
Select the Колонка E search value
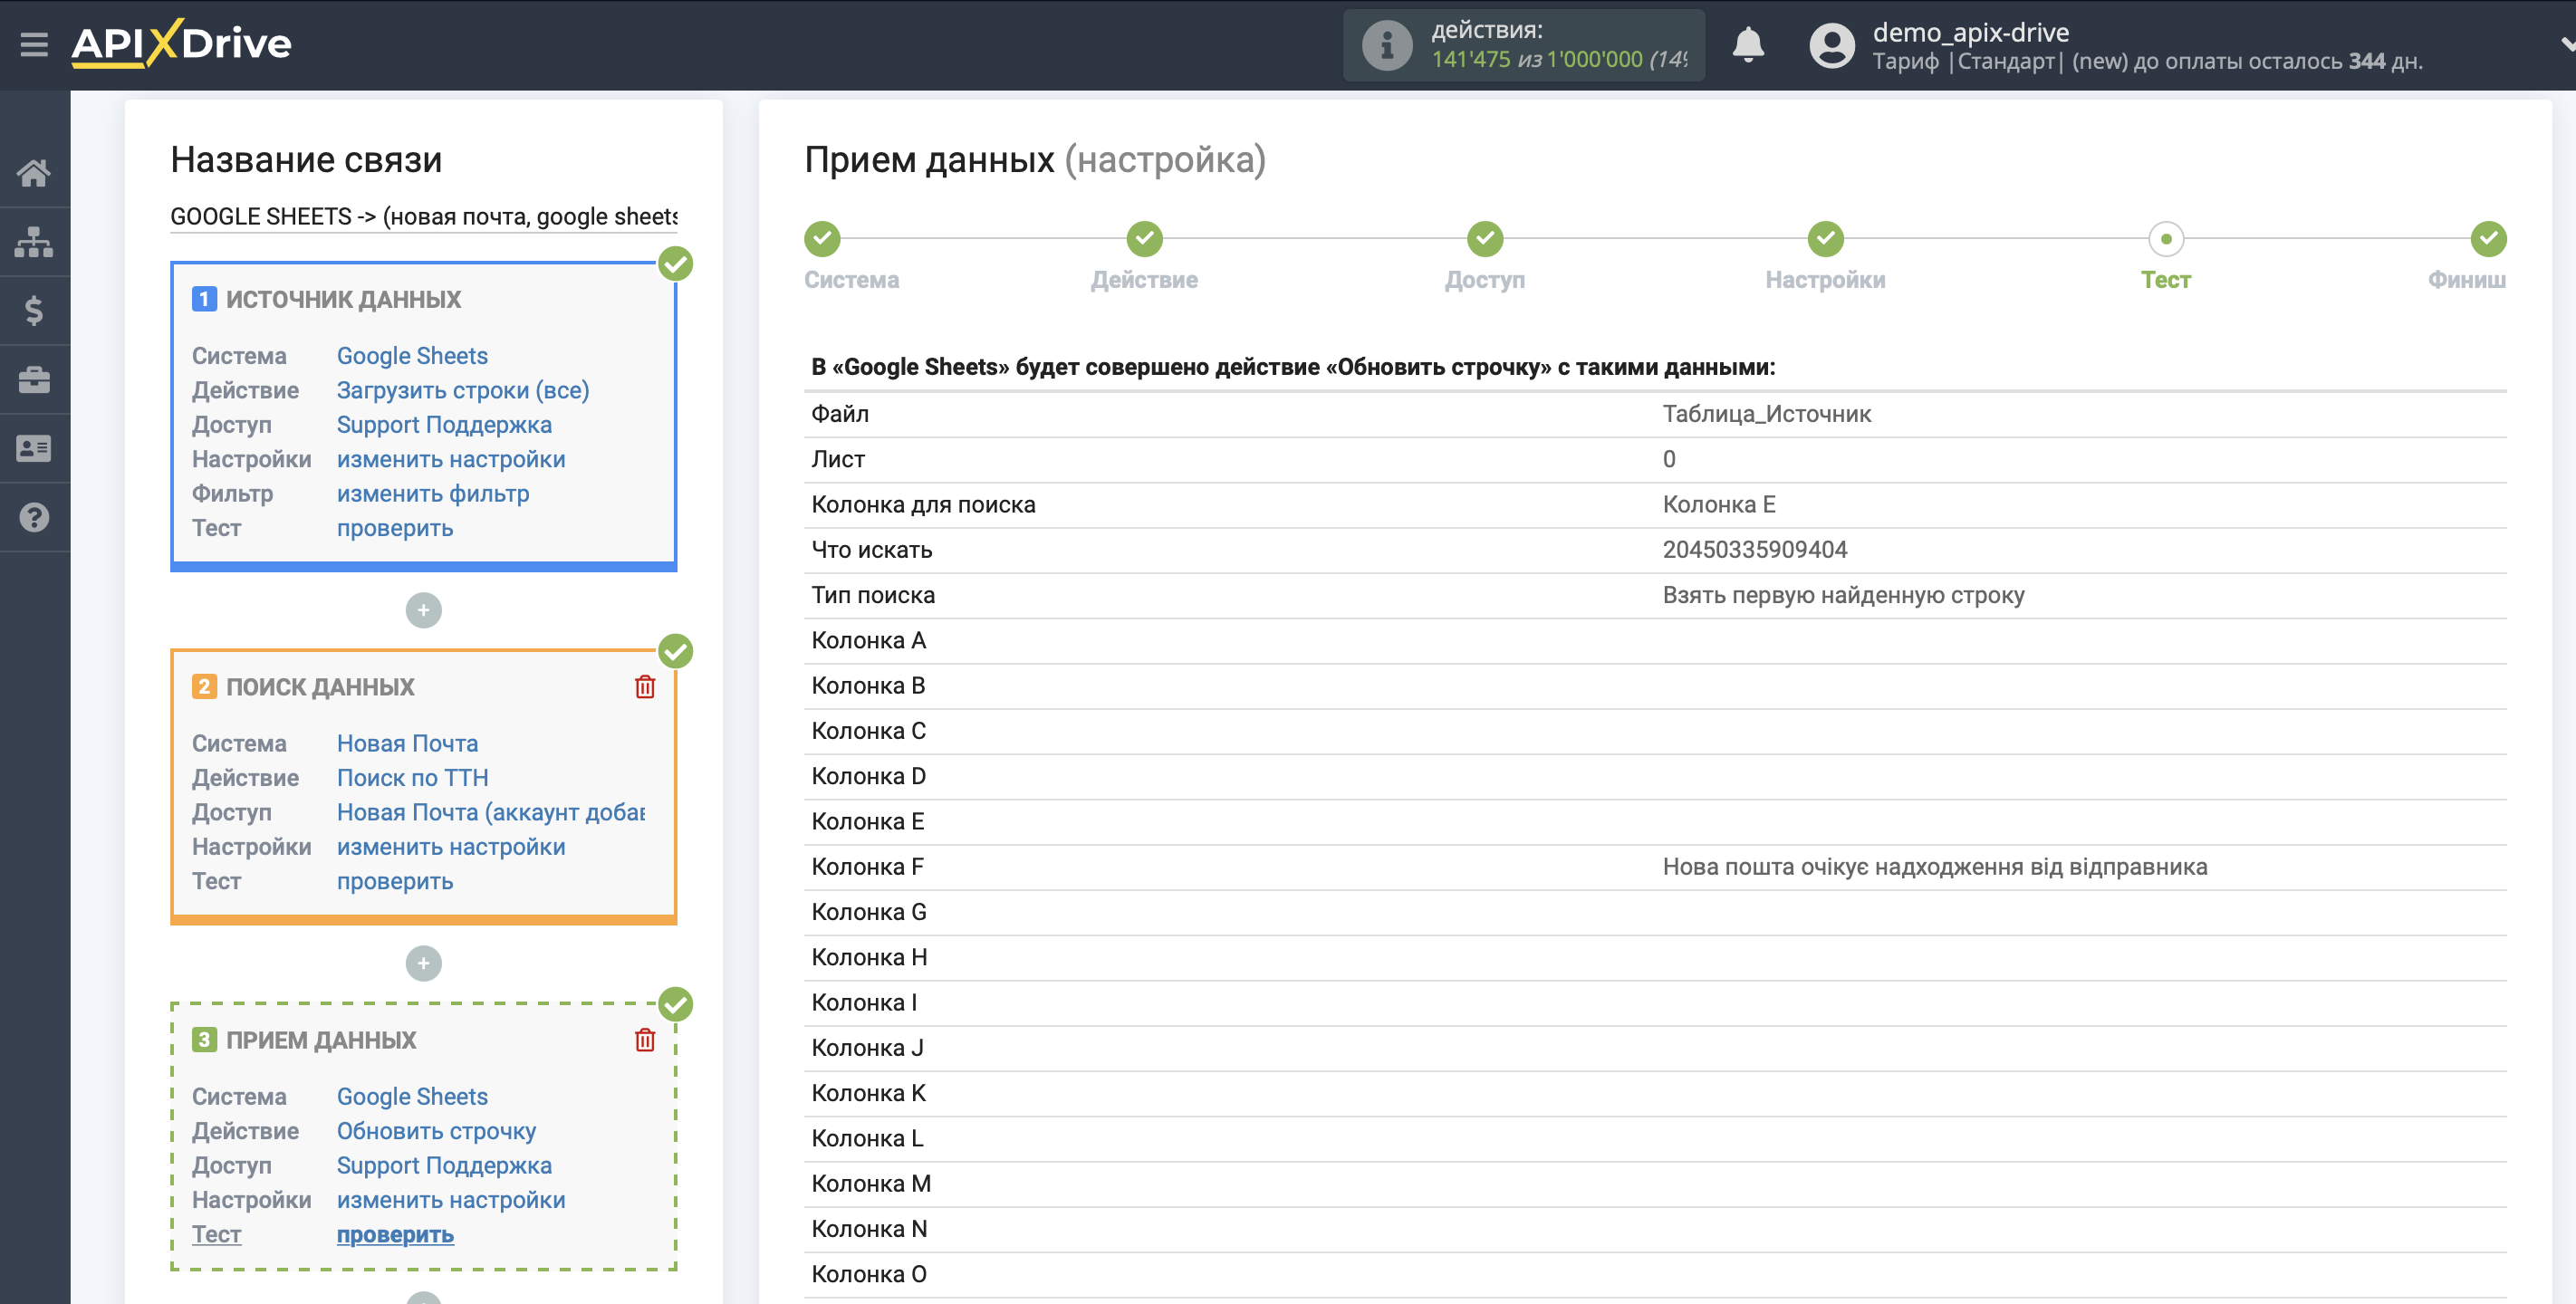(x=1719, y=505)
